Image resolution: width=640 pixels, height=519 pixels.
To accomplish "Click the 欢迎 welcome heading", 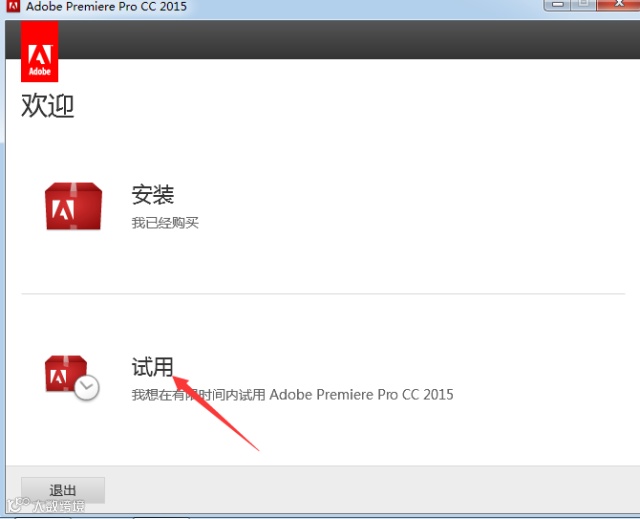I will coord(48,106).
